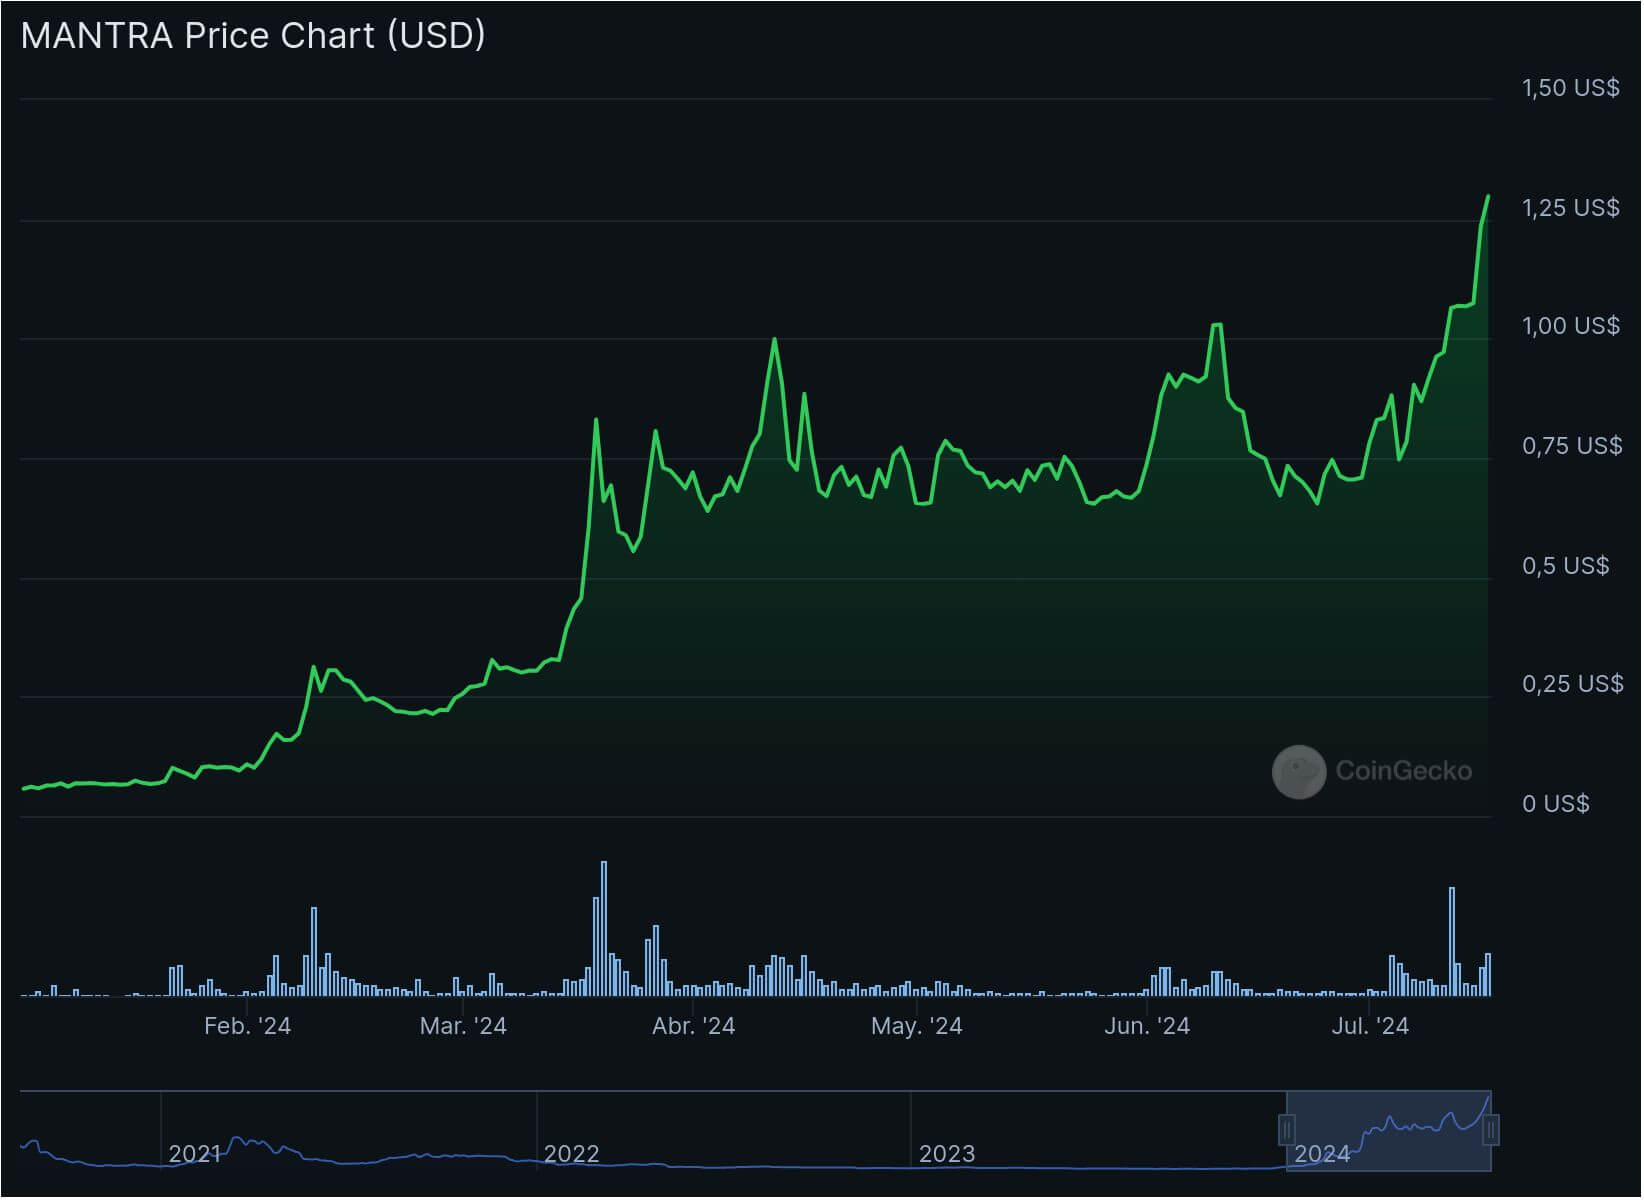Click the May. '24 date label

coord(916,1026)
